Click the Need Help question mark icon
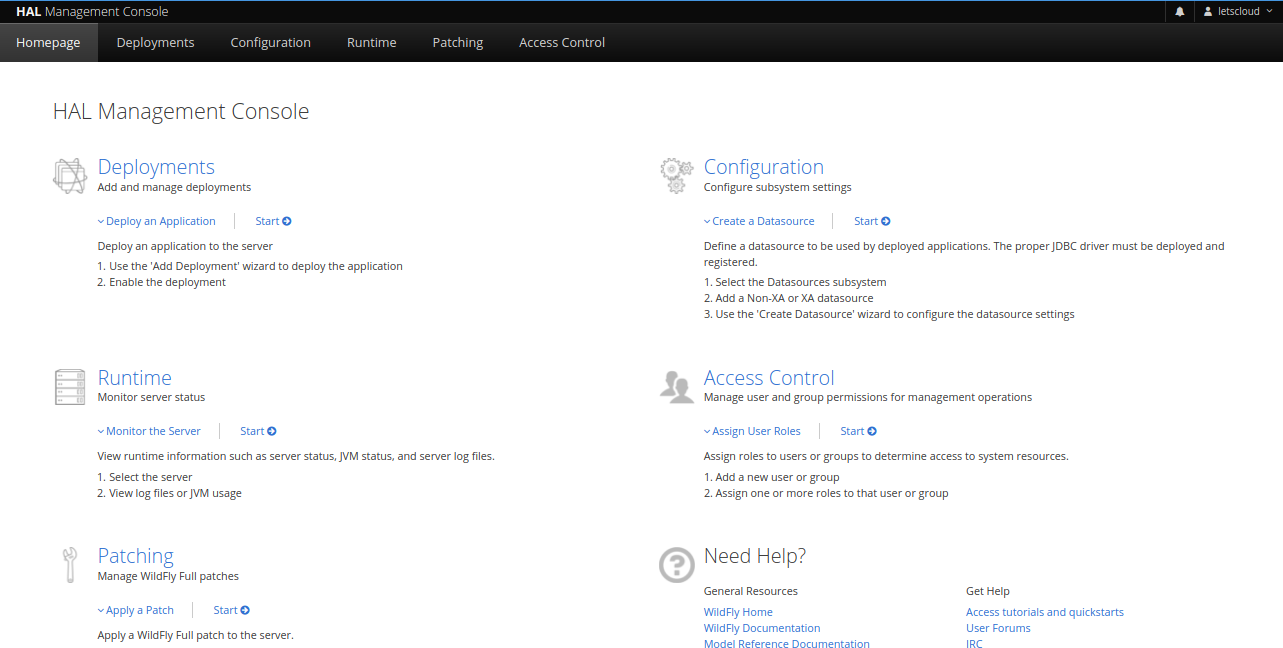Screen dimensions: 1283x648 click(677, 565)
